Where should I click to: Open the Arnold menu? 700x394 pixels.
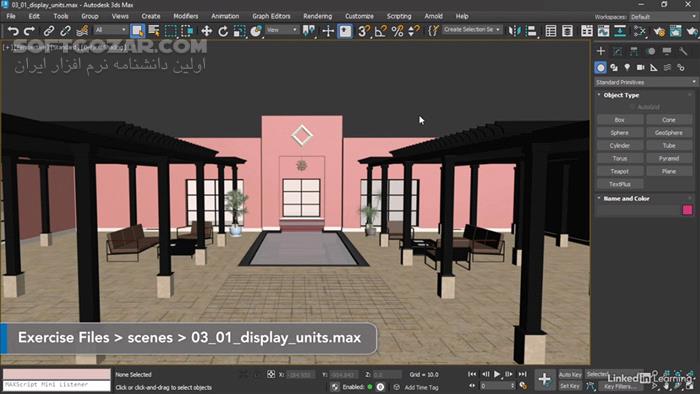pyautogui.click(x=433, y=16)
